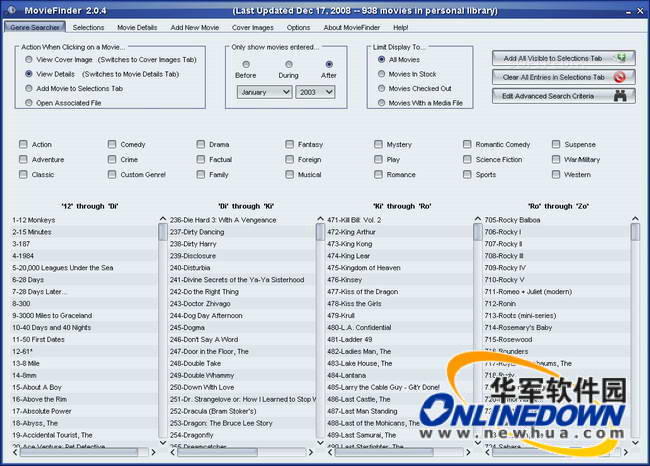Click down arrow of first list vertical scrollbar
Screen dimensions: 650x466
pyautogui.click(x=162, y=442)
